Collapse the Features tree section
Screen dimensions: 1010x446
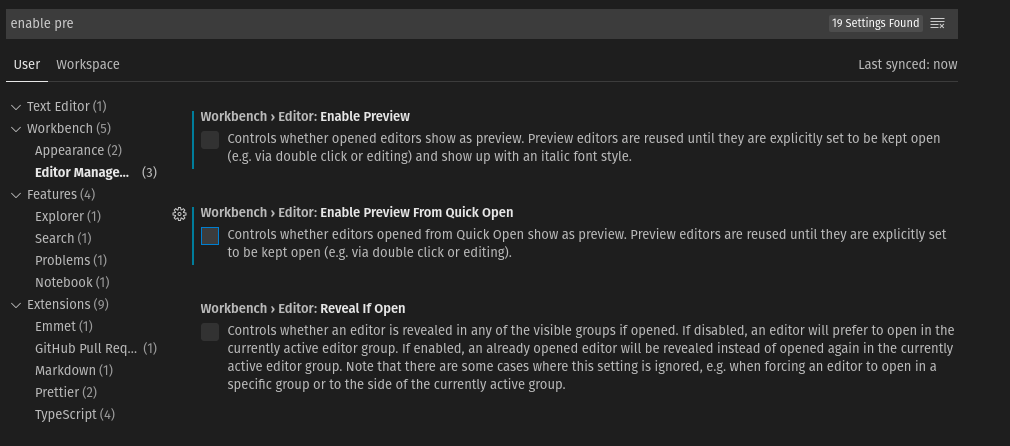coord(16,195)
